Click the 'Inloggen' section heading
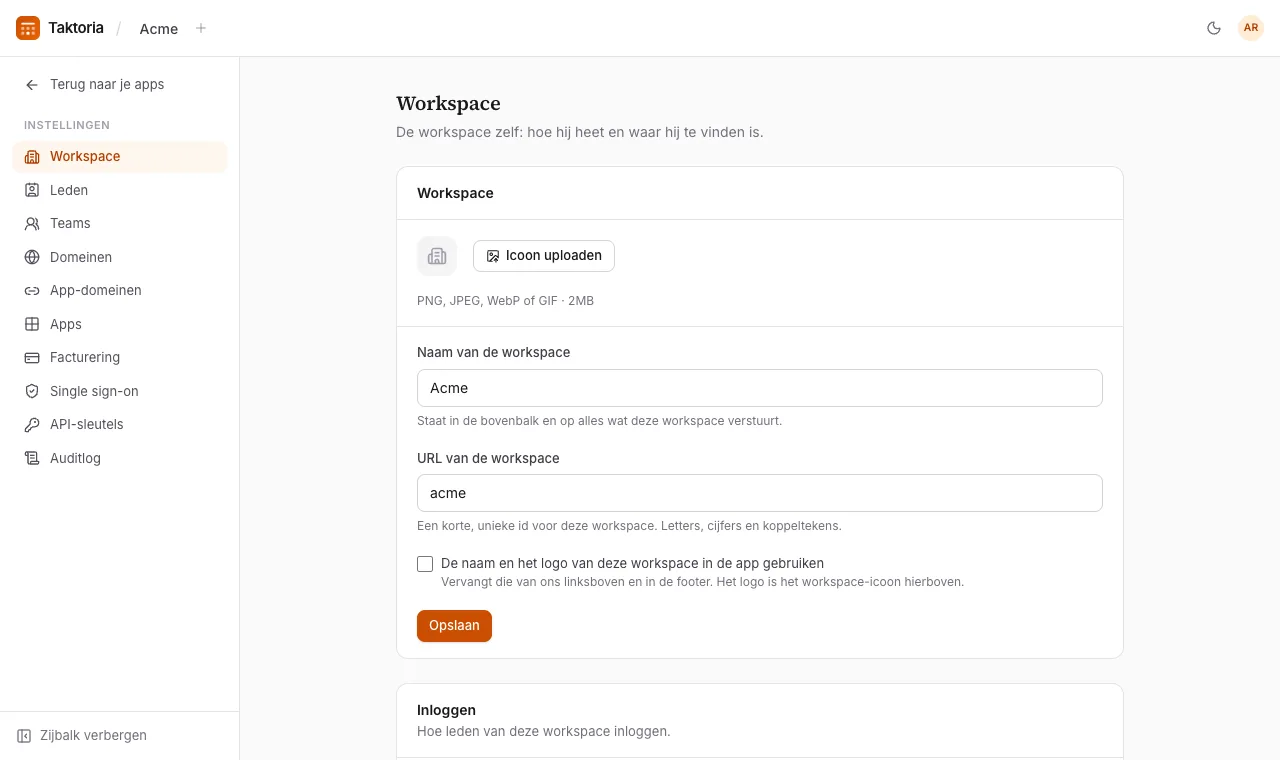The height and width of the screenshot is (760, 1280). (446, 710)
